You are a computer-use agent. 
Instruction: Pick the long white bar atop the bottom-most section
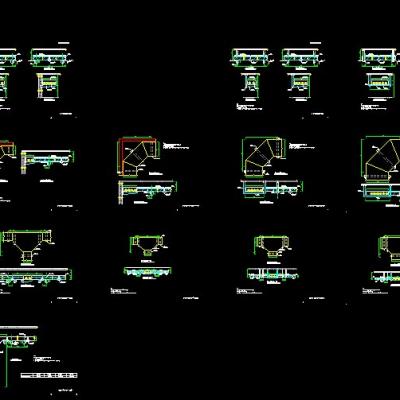19,327
